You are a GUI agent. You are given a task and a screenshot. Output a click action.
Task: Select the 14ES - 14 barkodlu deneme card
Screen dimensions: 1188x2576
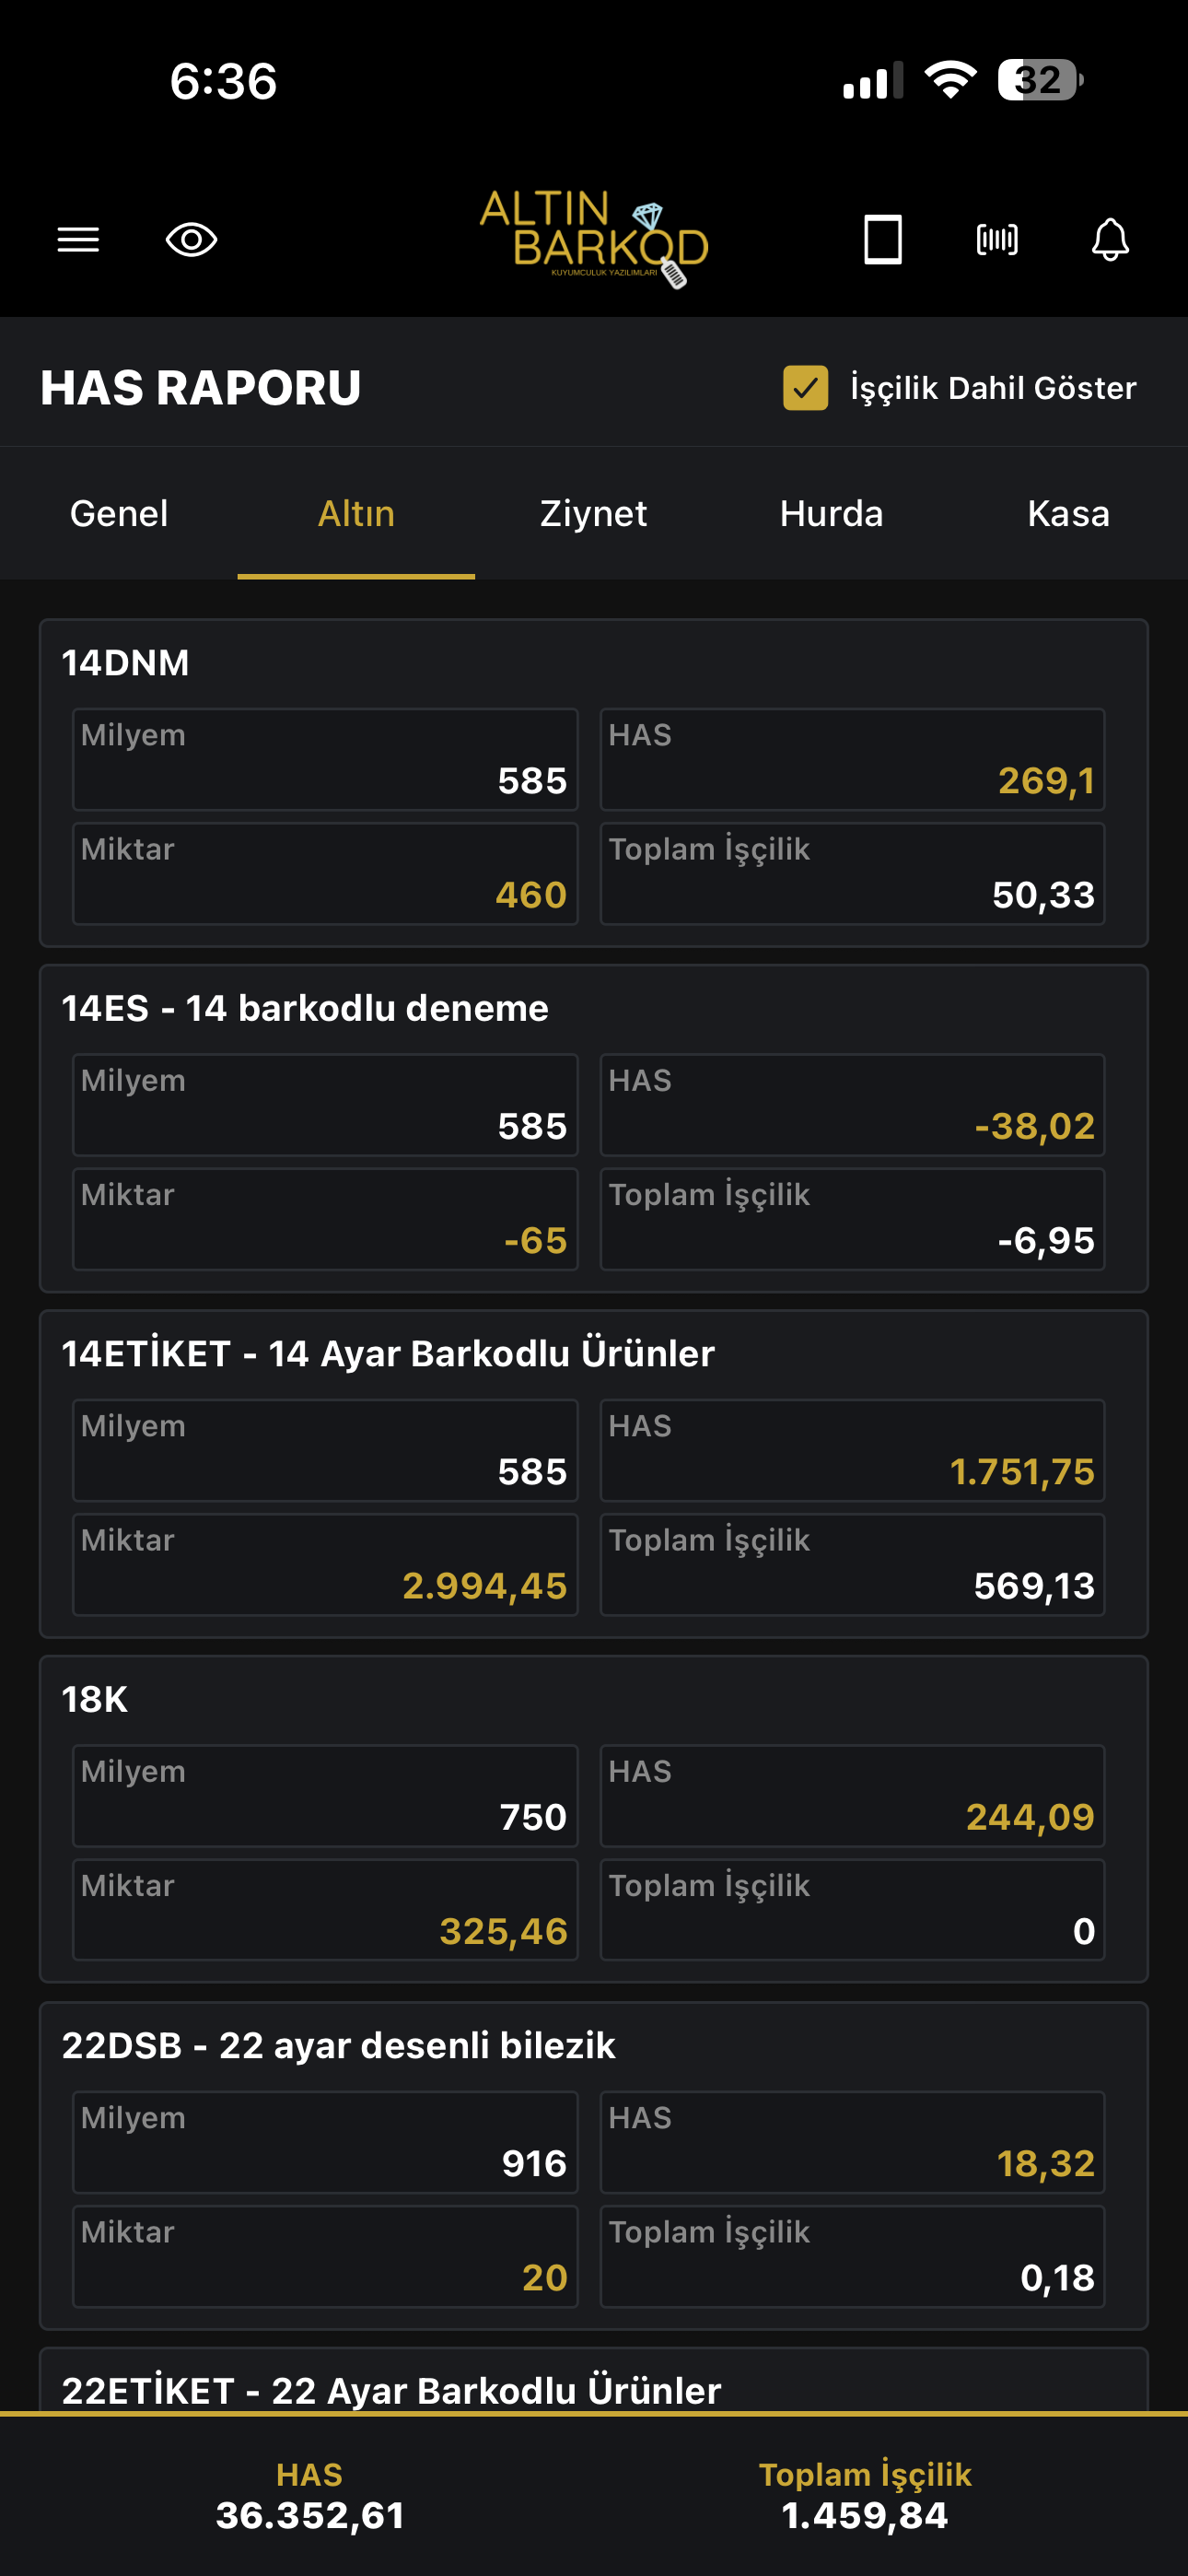594,1129
